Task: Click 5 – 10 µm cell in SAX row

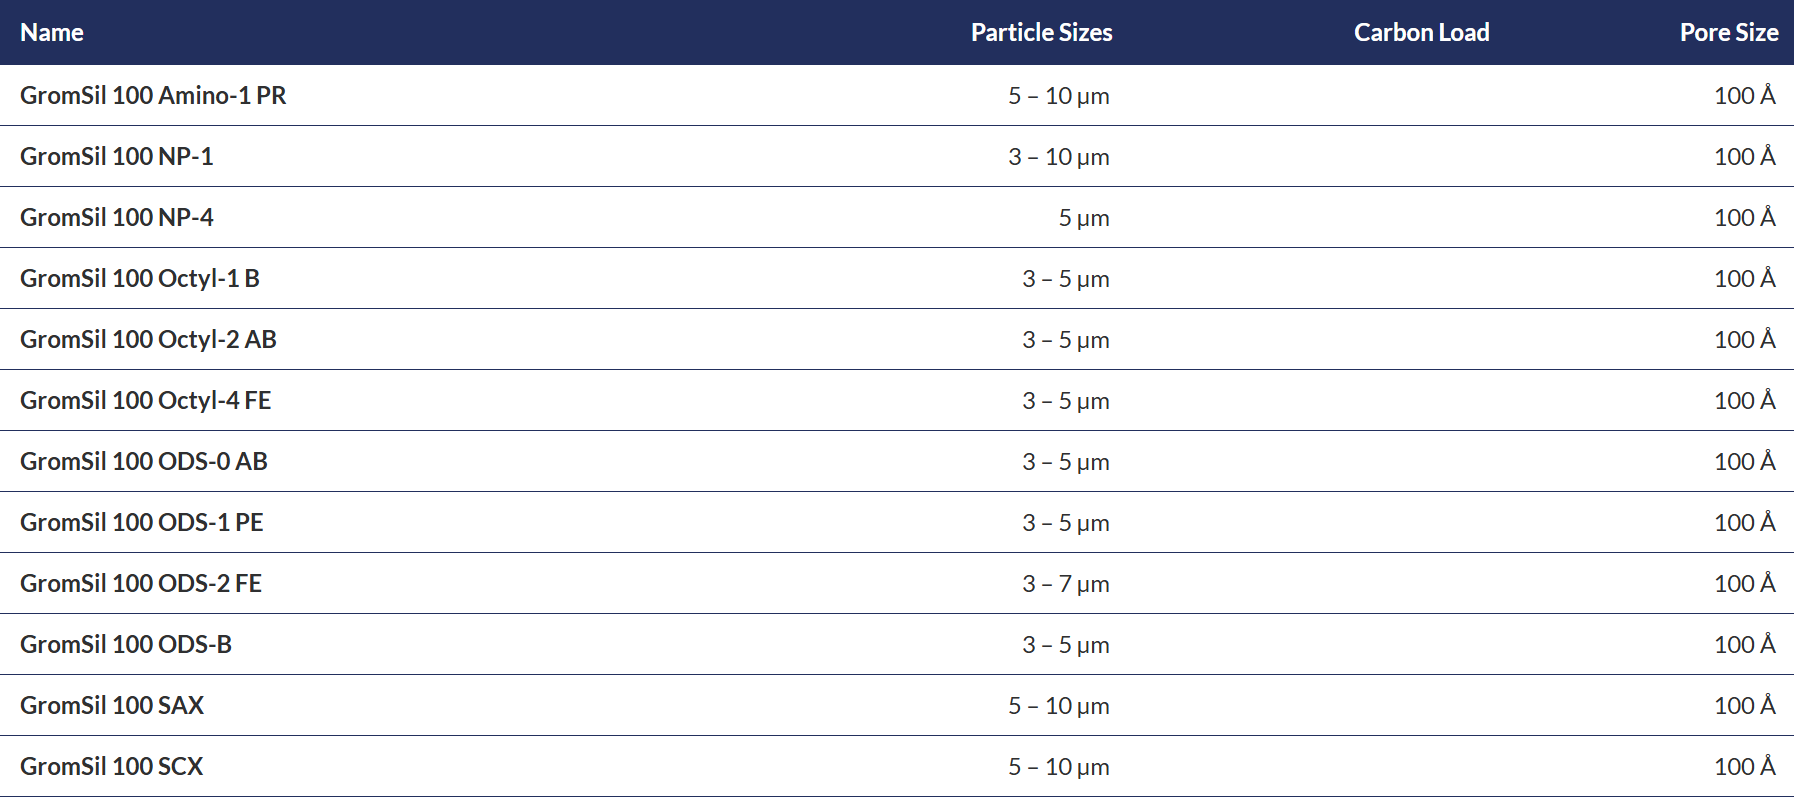Action: (x=1059, y=706)
